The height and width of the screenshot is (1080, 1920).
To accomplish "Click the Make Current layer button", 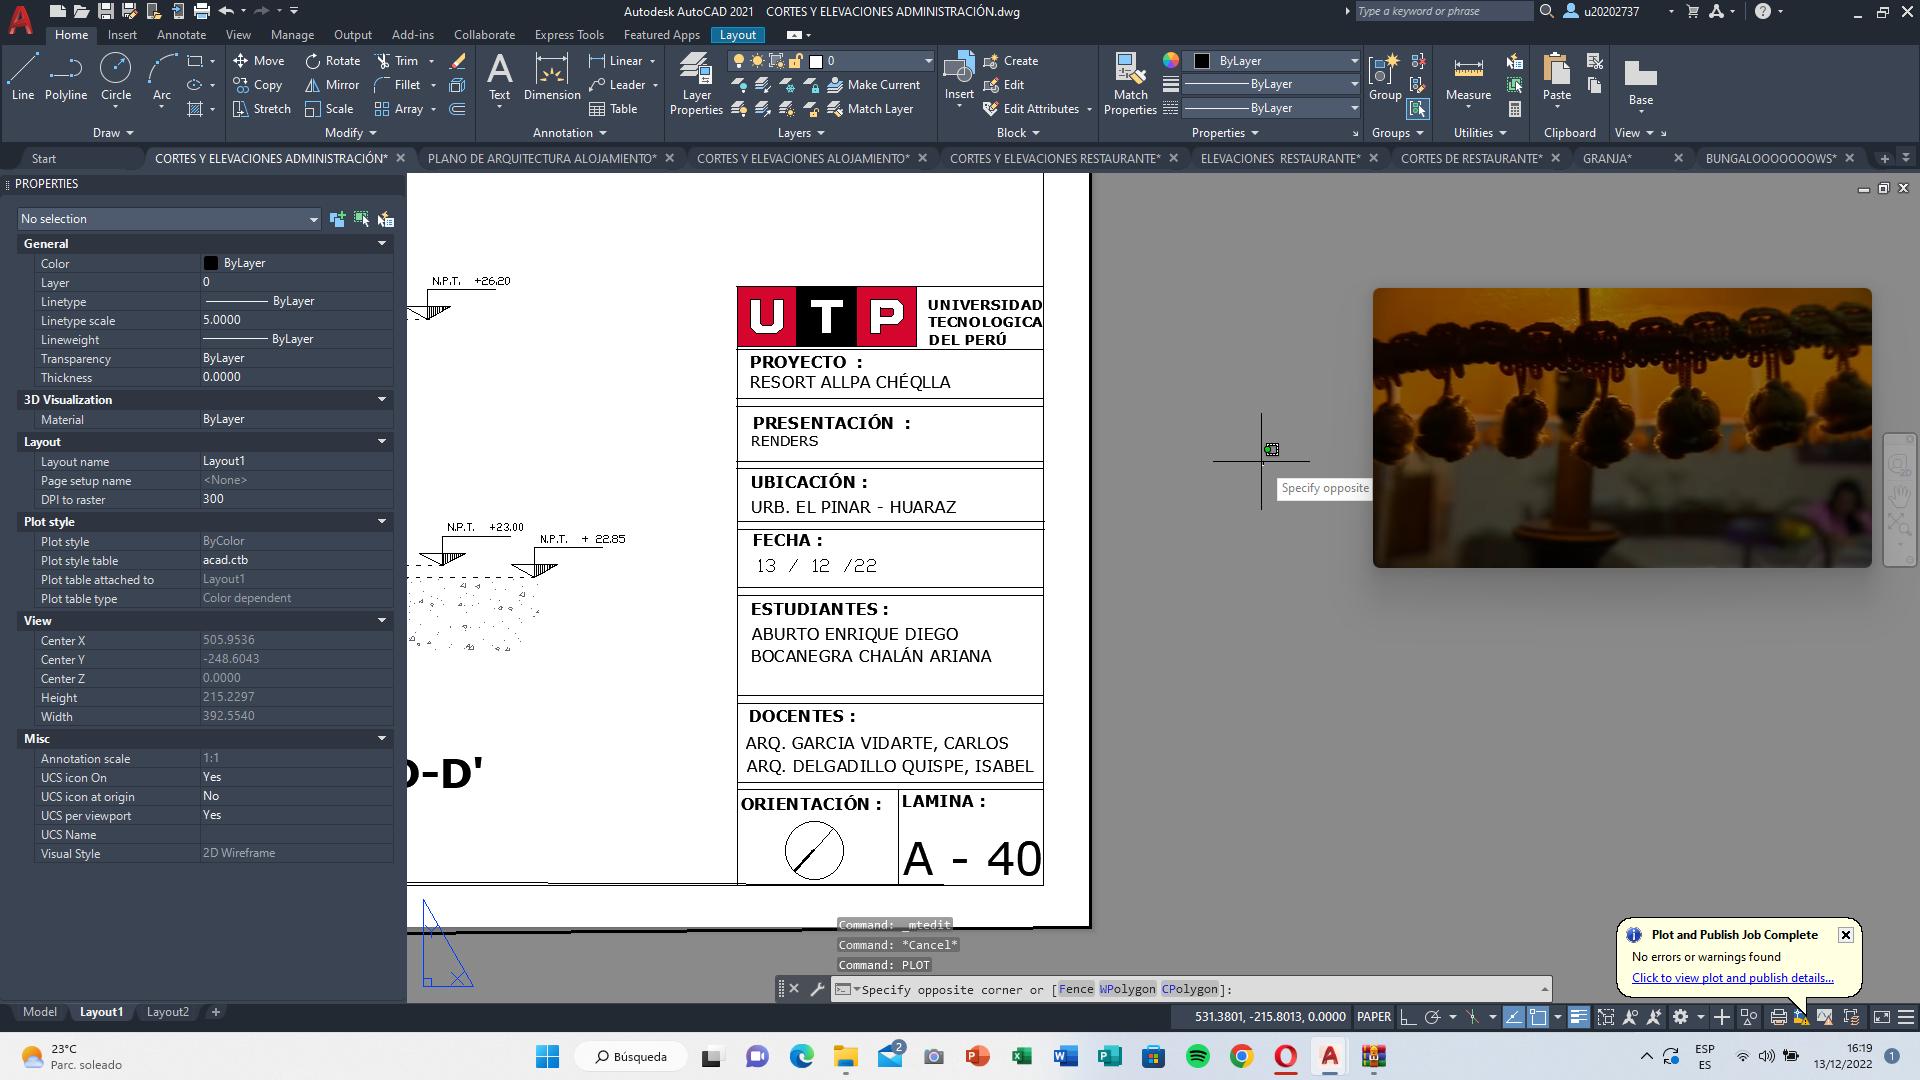I will pos(870,85).
